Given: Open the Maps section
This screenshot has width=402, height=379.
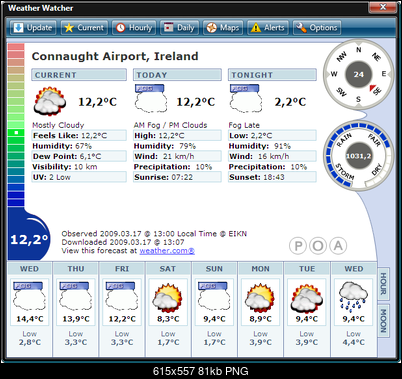Looking at the screenshot, I should point(223,28).
